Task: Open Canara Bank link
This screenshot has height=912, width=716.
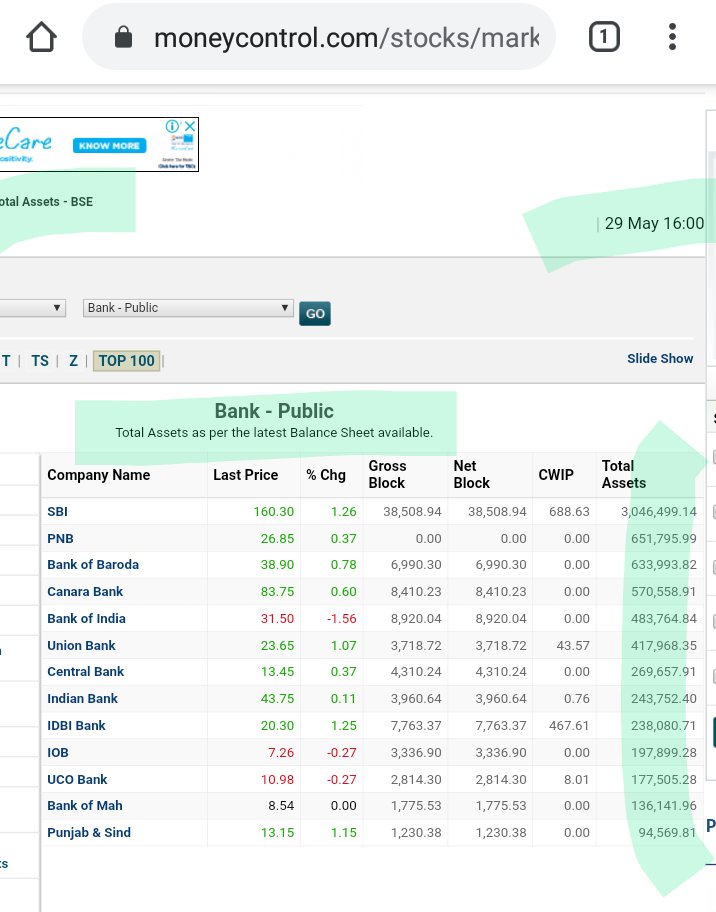Action: point(85,592)
